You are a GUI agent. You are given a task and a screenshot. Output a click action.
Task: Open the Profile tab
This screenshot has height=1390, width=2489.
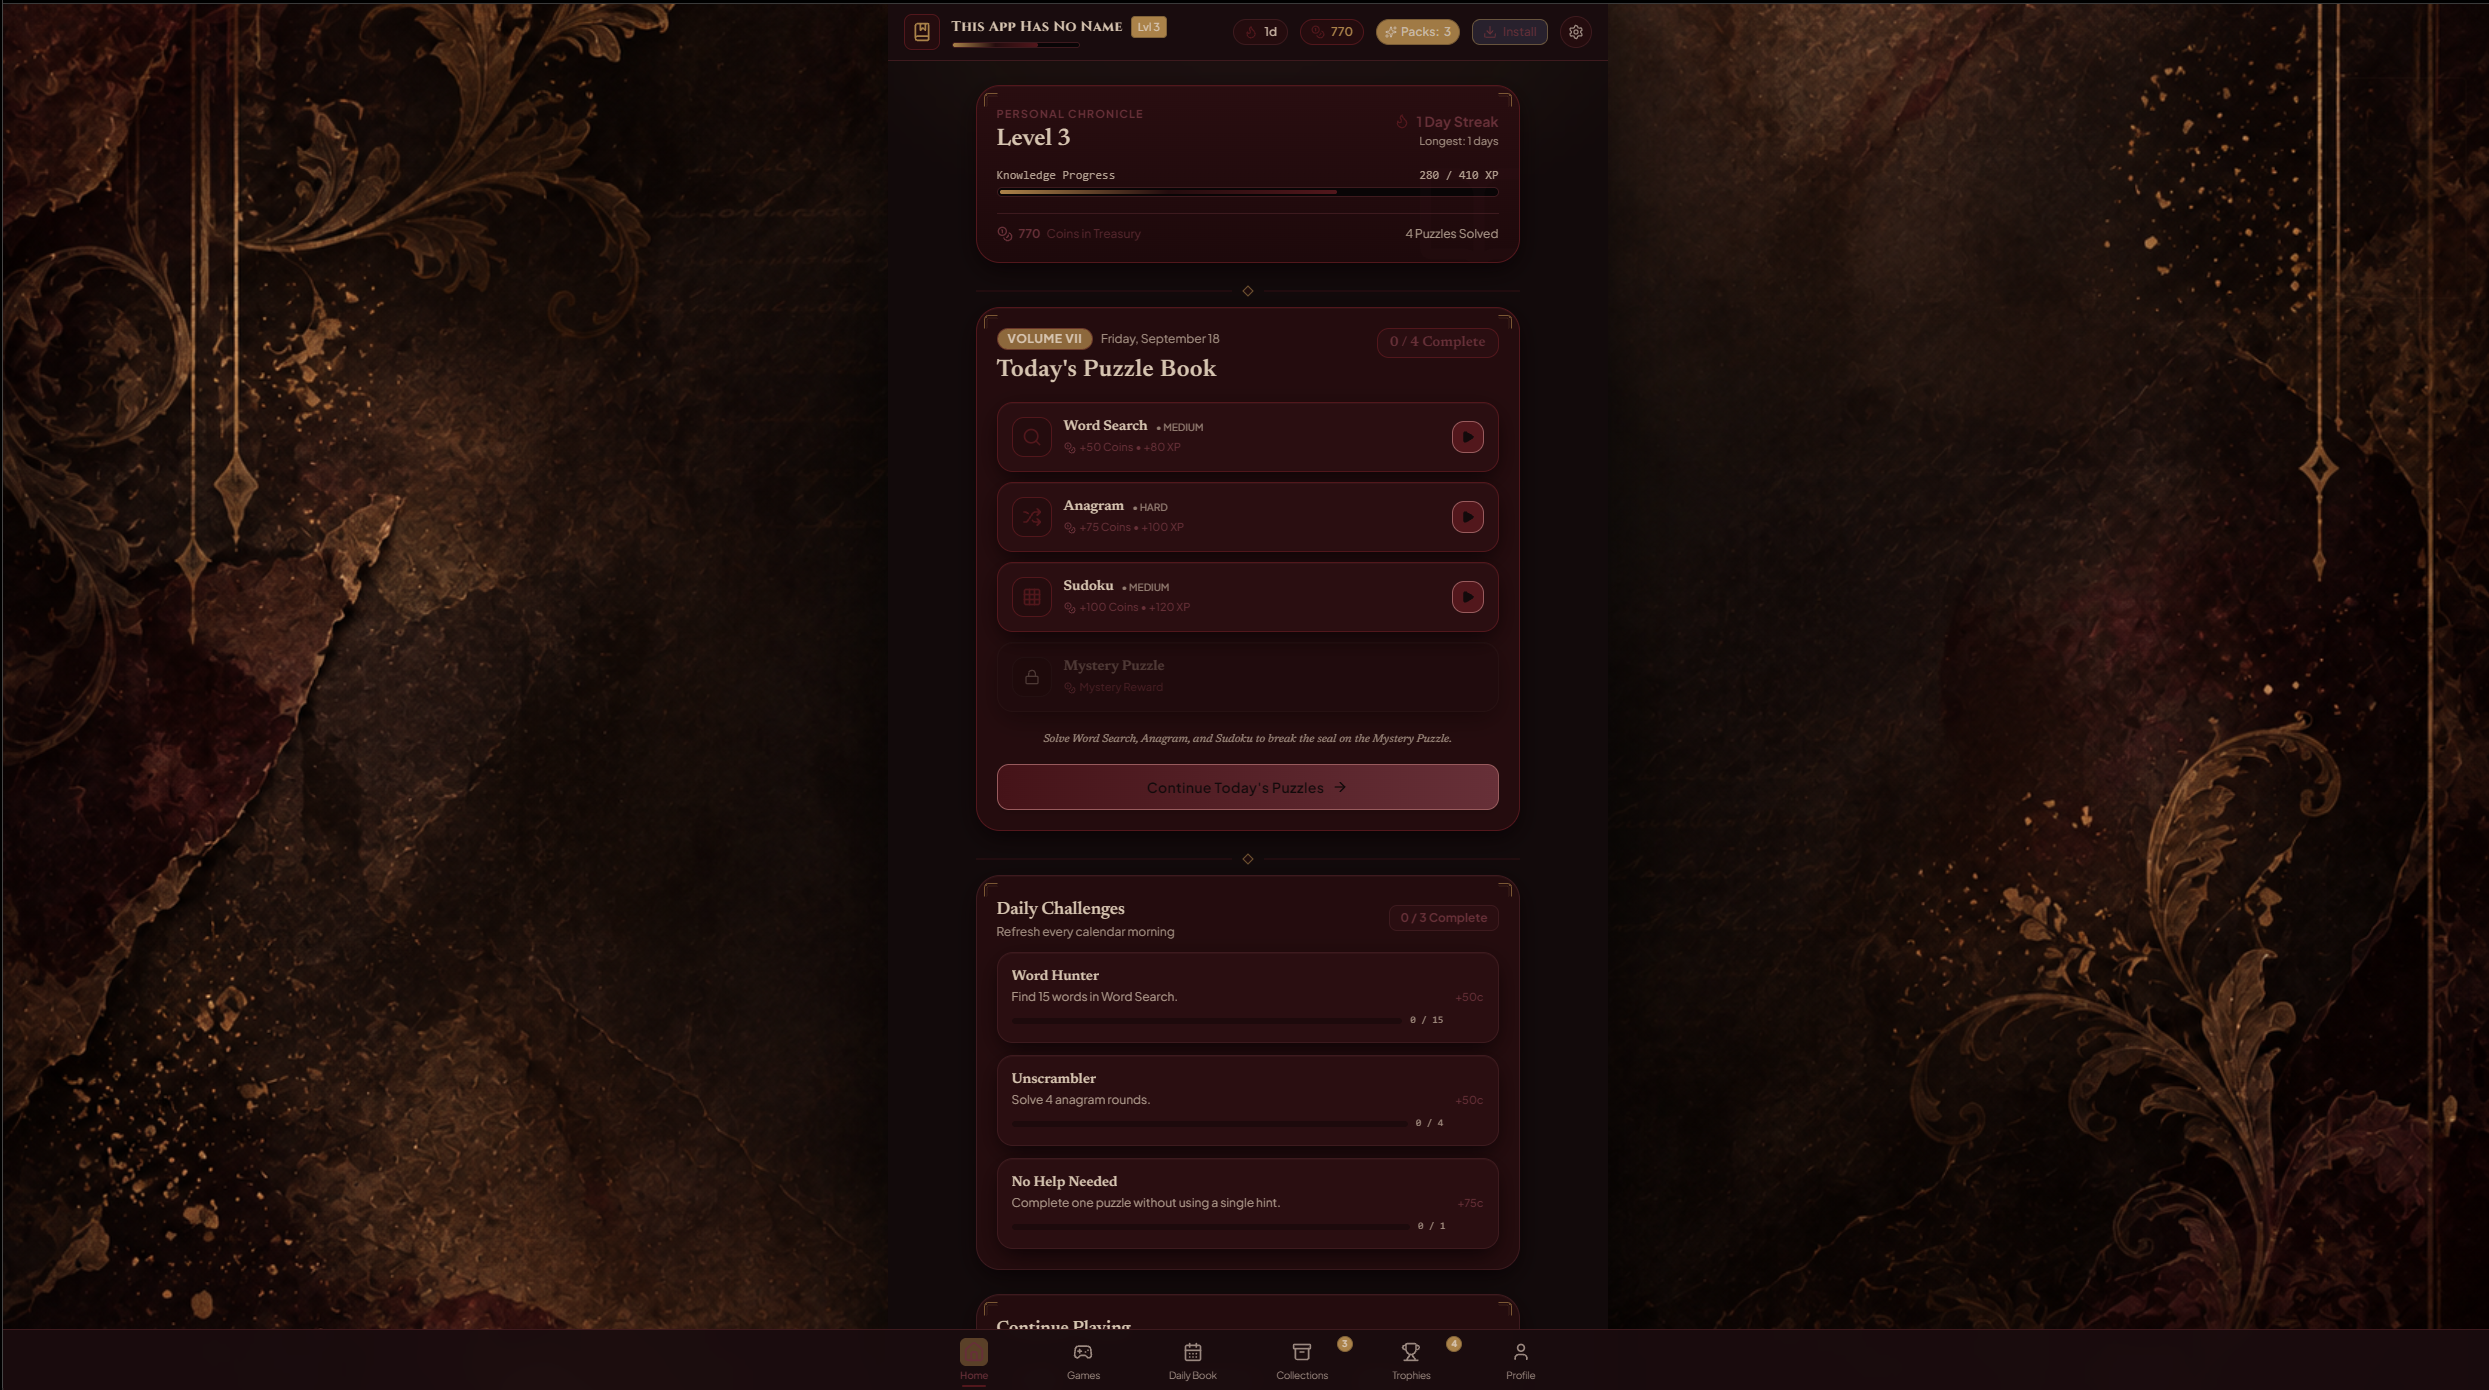click(x=1520, y=1360)
